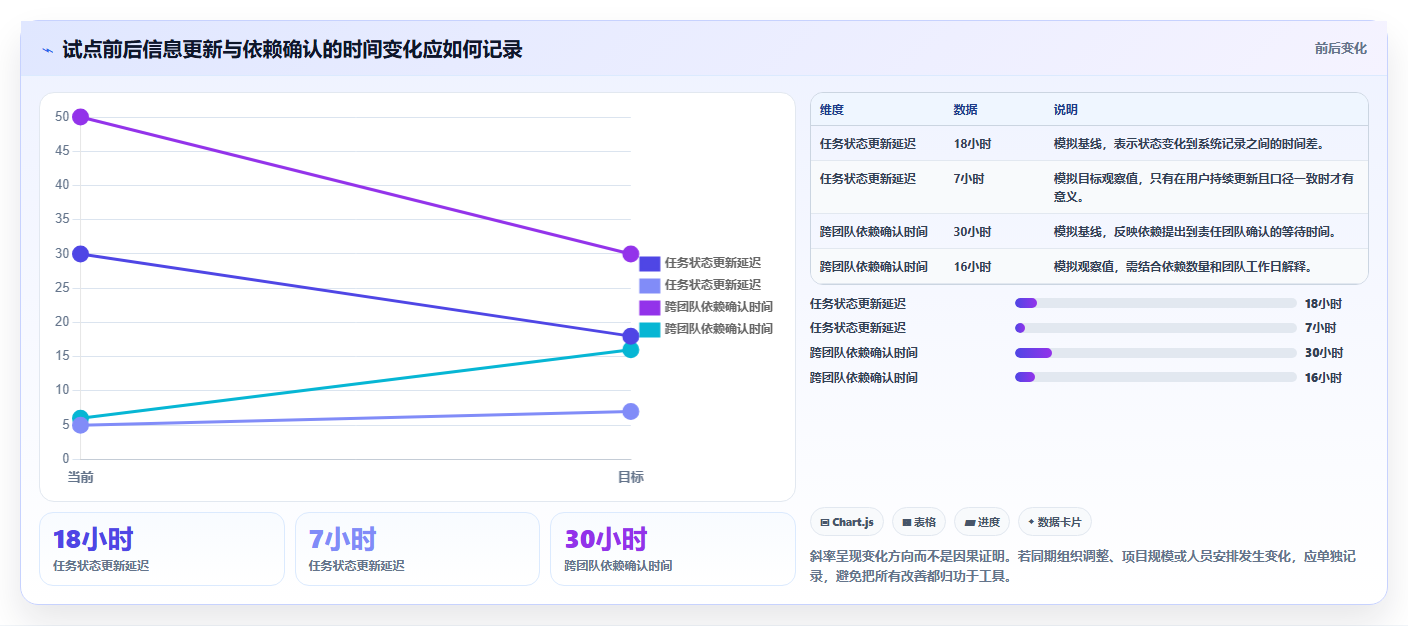The height and width of the screenshot is (626, 1408).
Task: Click the 表格 chip icon
Action: (x=906, y=522)
